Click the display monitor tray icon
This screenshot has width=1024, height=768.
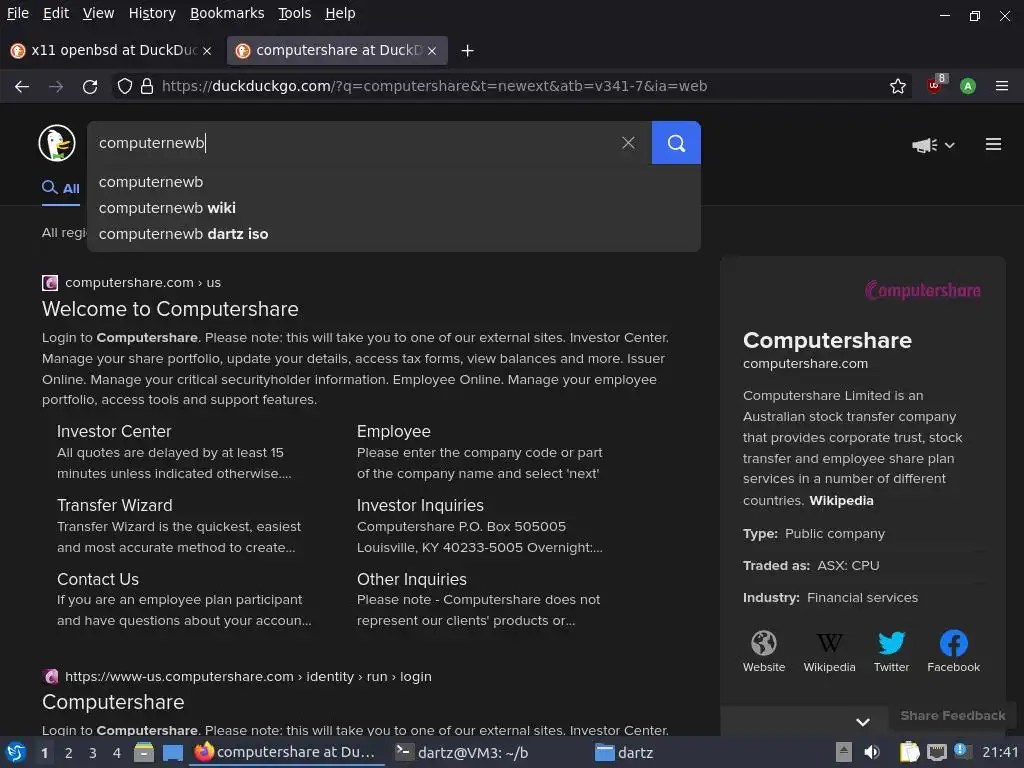pos(937,752)
